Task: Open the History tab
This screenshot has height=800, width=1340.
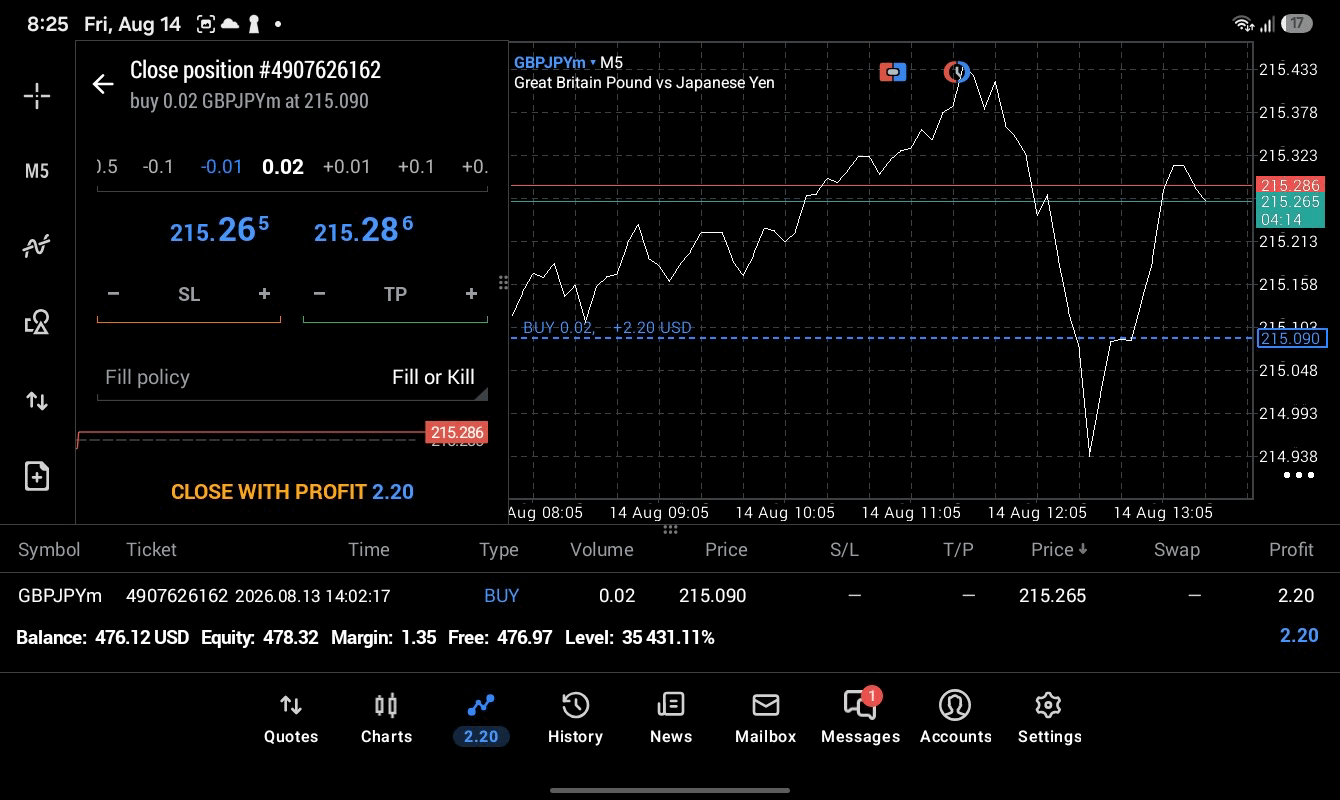Action: point(575,719)
